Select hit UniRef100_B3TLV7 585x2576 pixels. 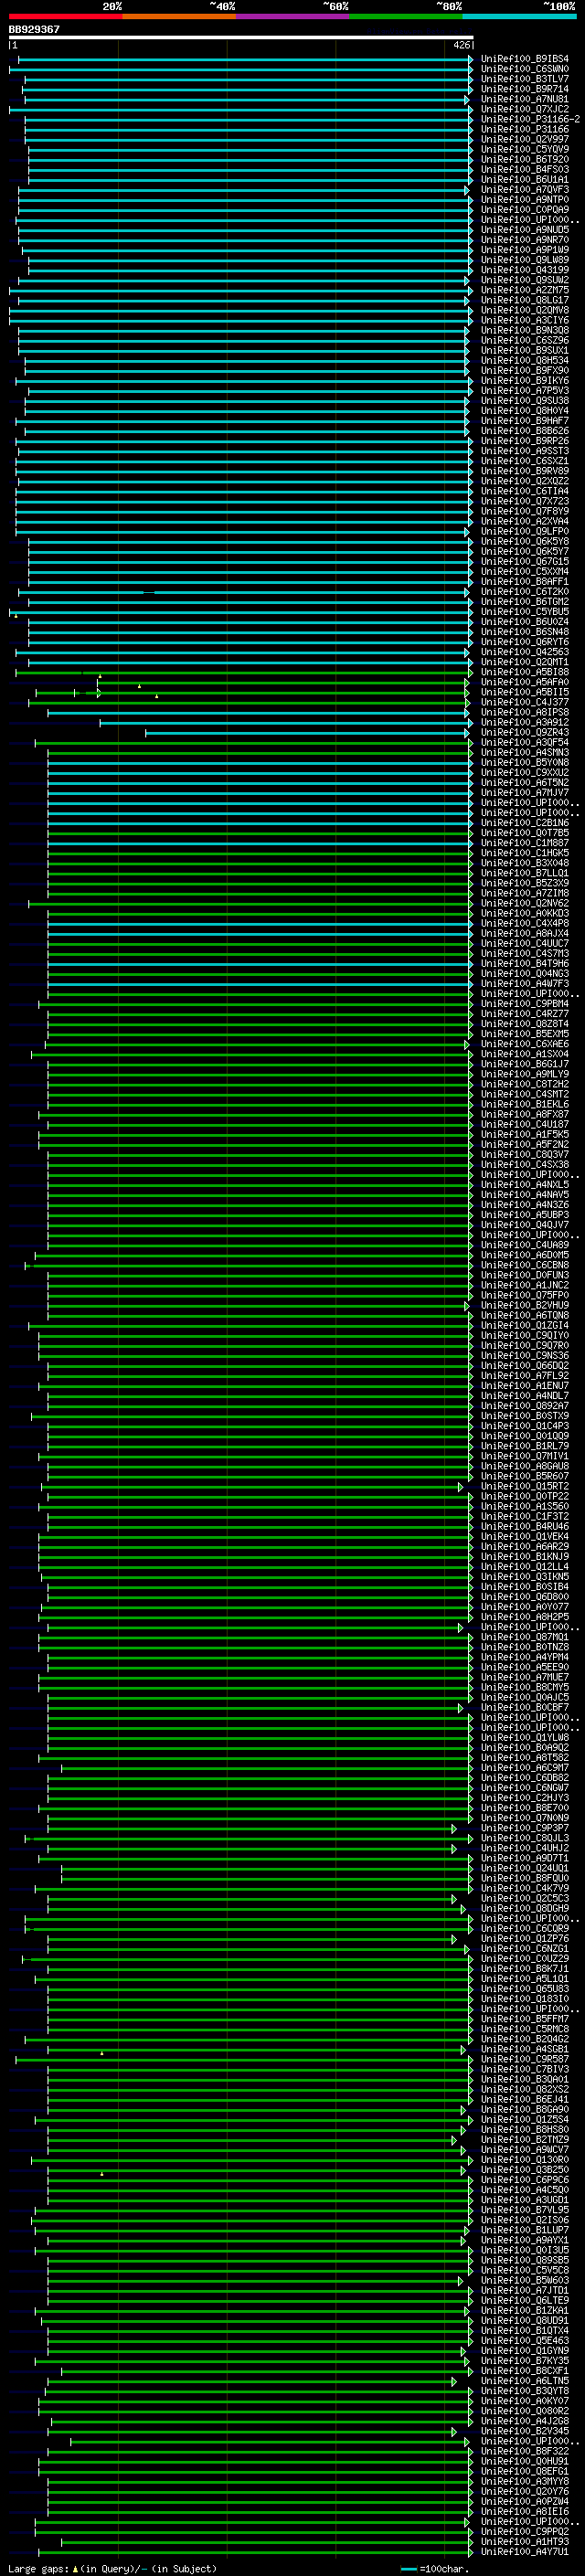click(524, 79)
